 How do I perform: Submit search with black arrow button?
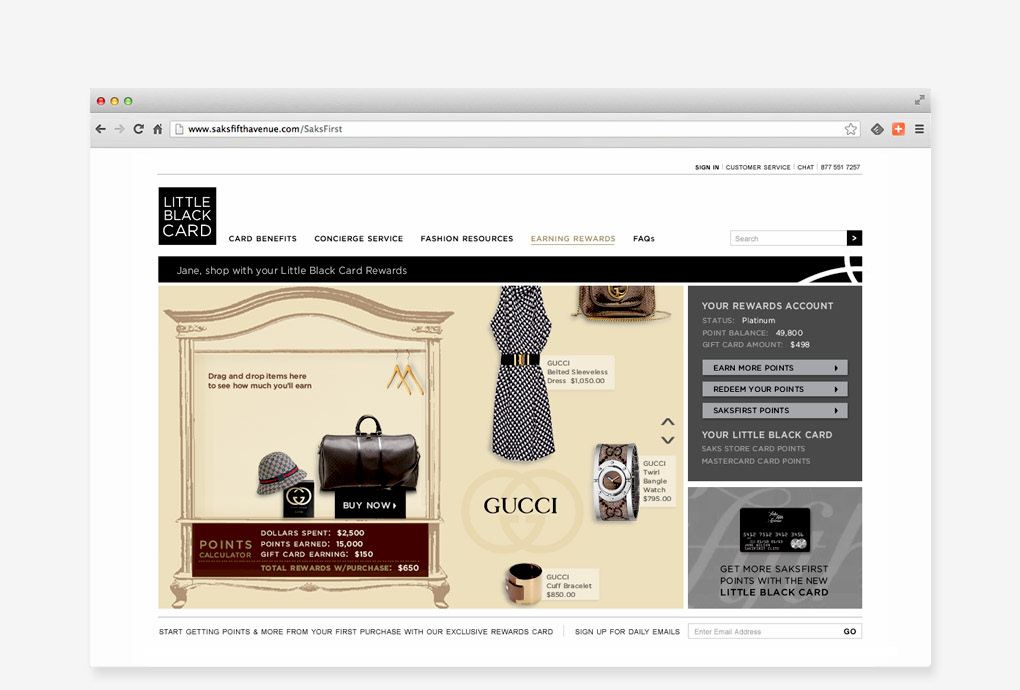854,238
